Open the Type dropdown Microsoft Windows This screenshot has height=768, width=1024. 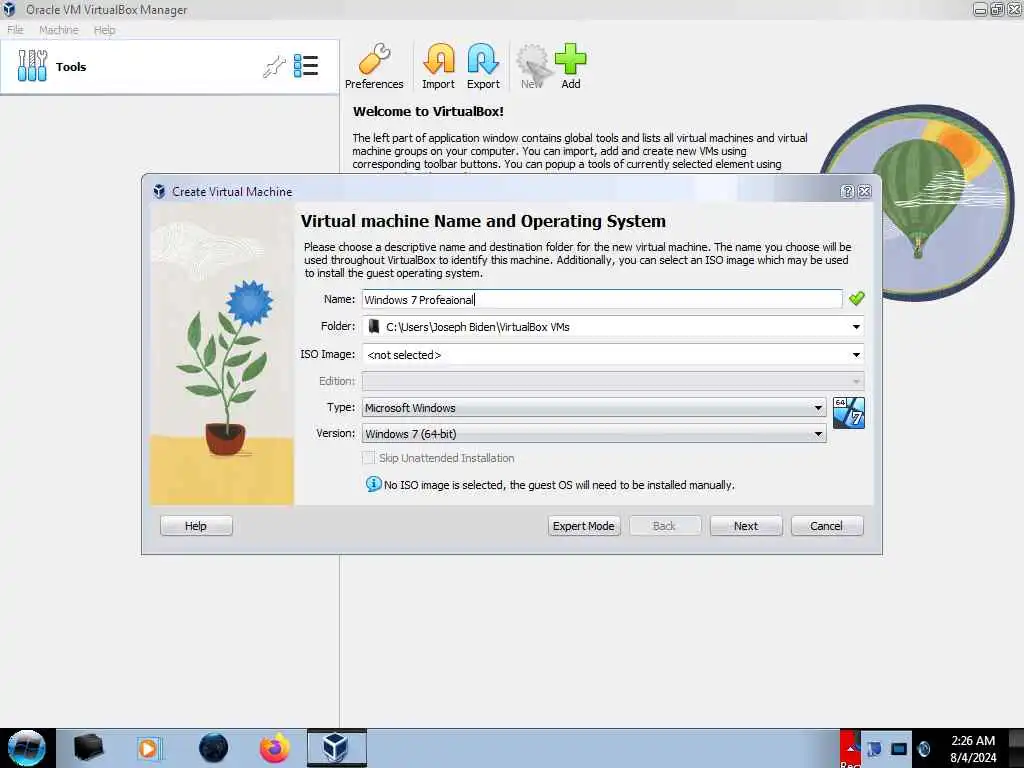click(594, 408)
